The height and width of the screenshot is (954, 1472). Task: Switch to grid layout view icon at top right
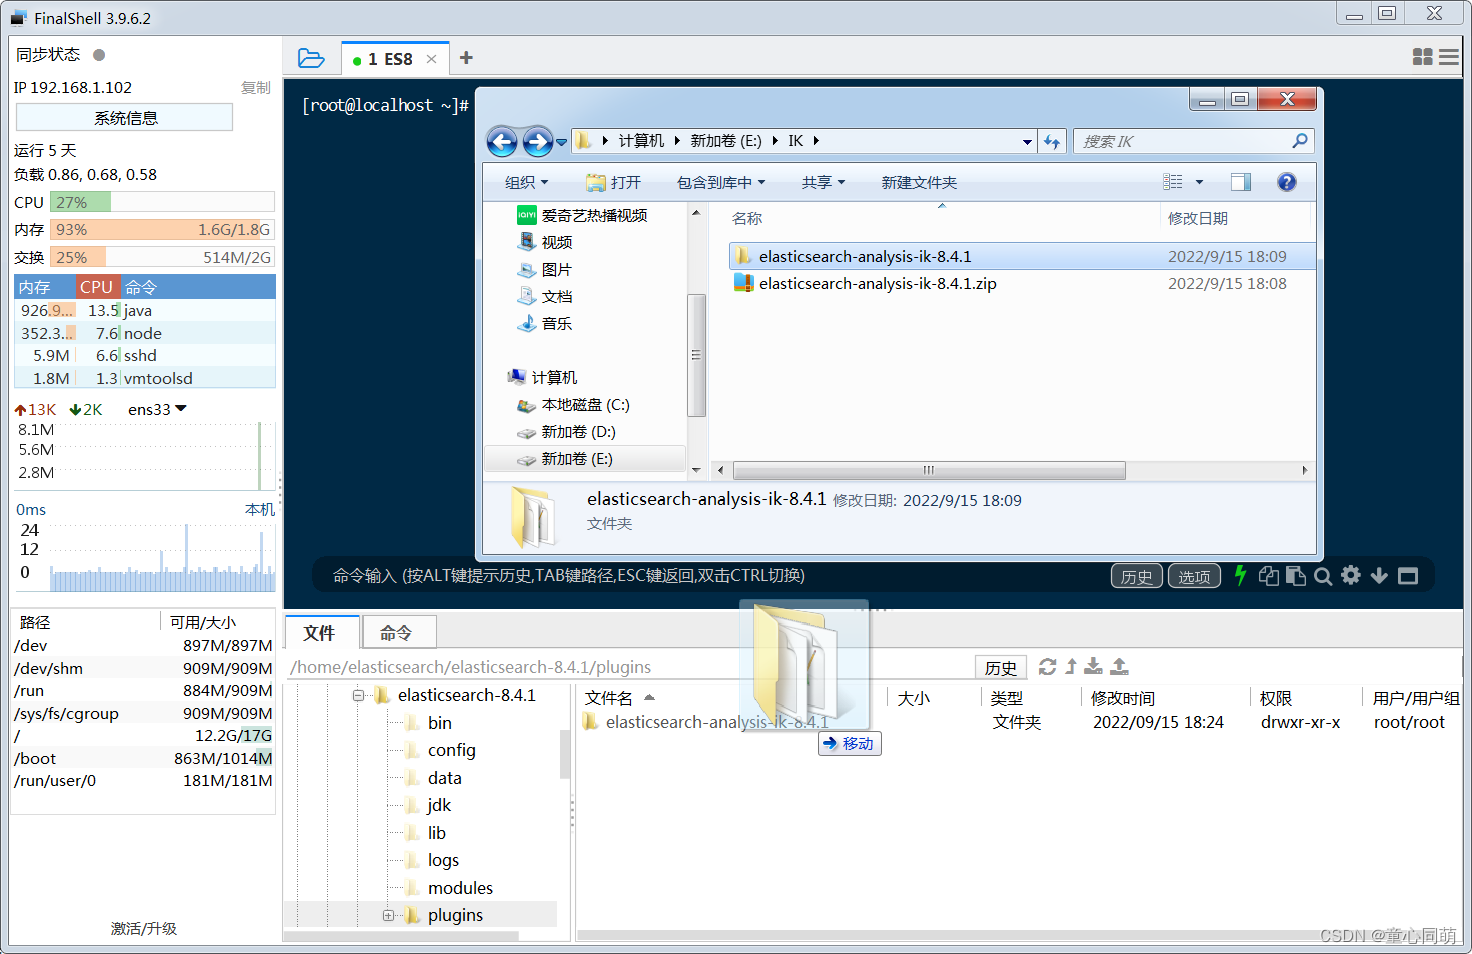click(x=1423, y=57)
